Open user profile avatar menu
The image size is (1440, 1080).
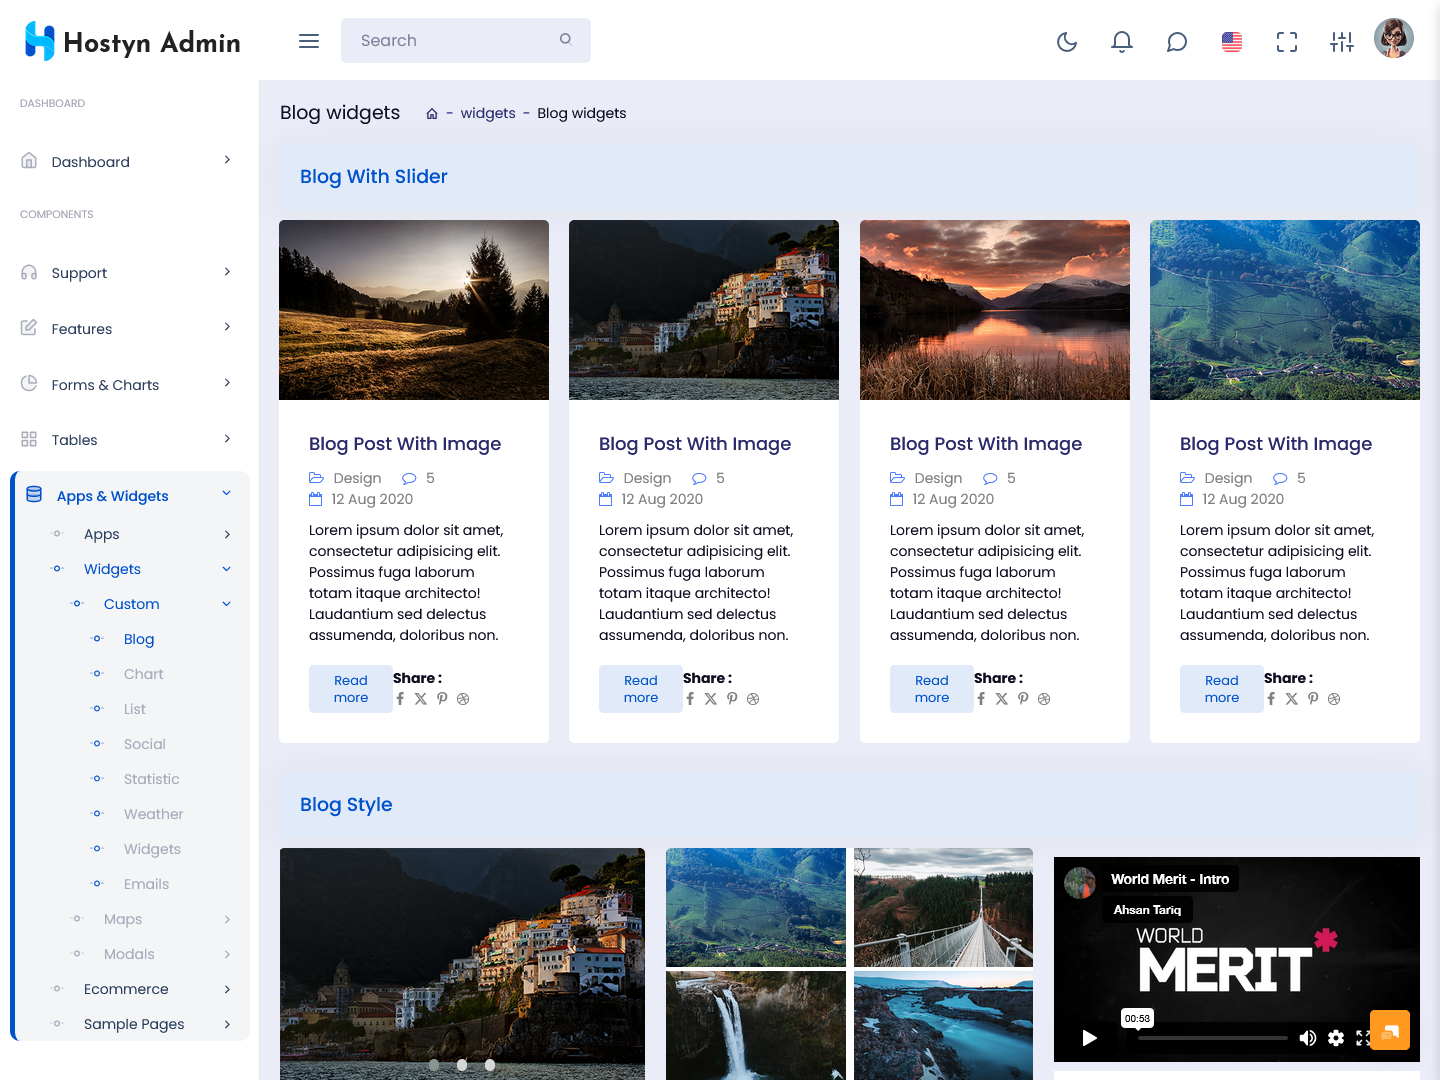point(1393,39)
